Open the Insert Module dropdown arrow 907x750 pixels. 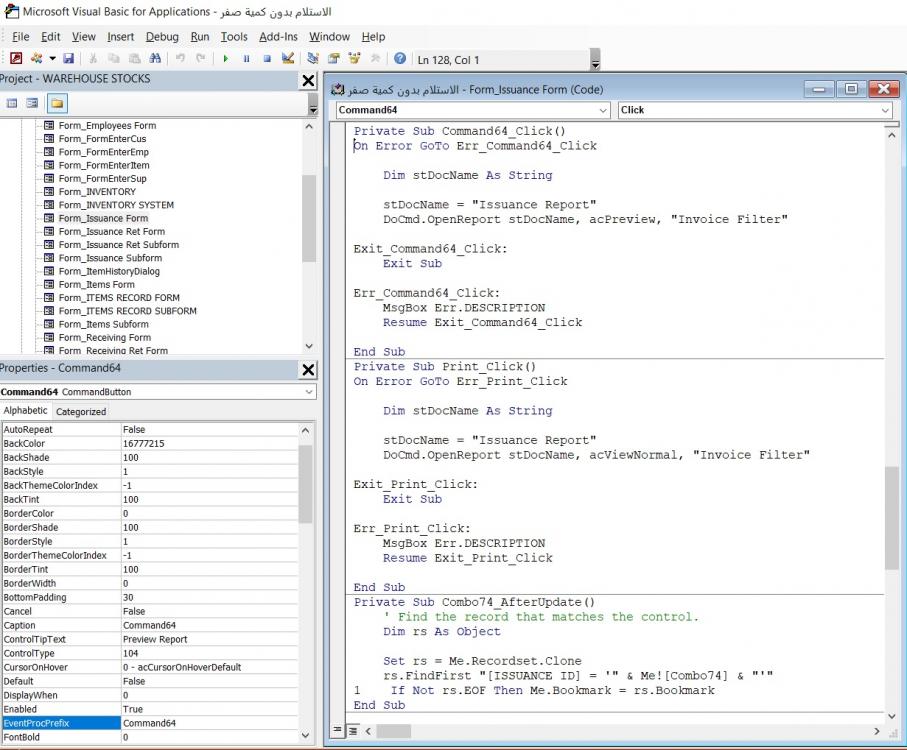coord(52,58)
